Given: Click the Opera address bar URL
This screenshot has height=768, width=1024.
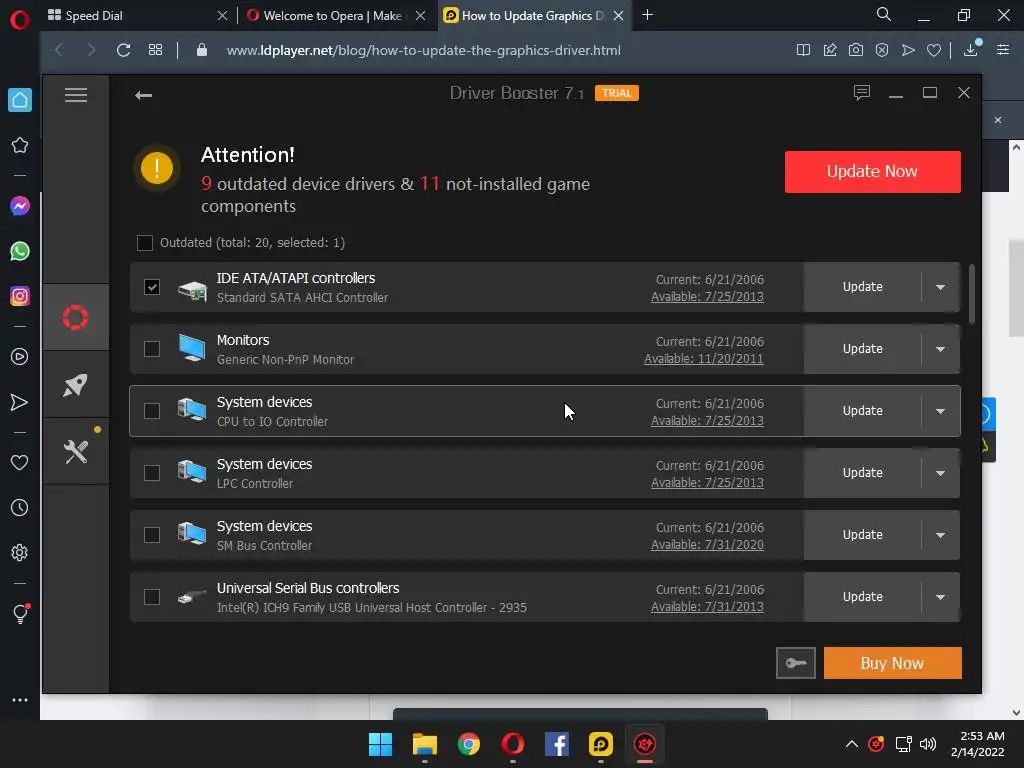Looking at the screenshot, I should coord(423,50).
